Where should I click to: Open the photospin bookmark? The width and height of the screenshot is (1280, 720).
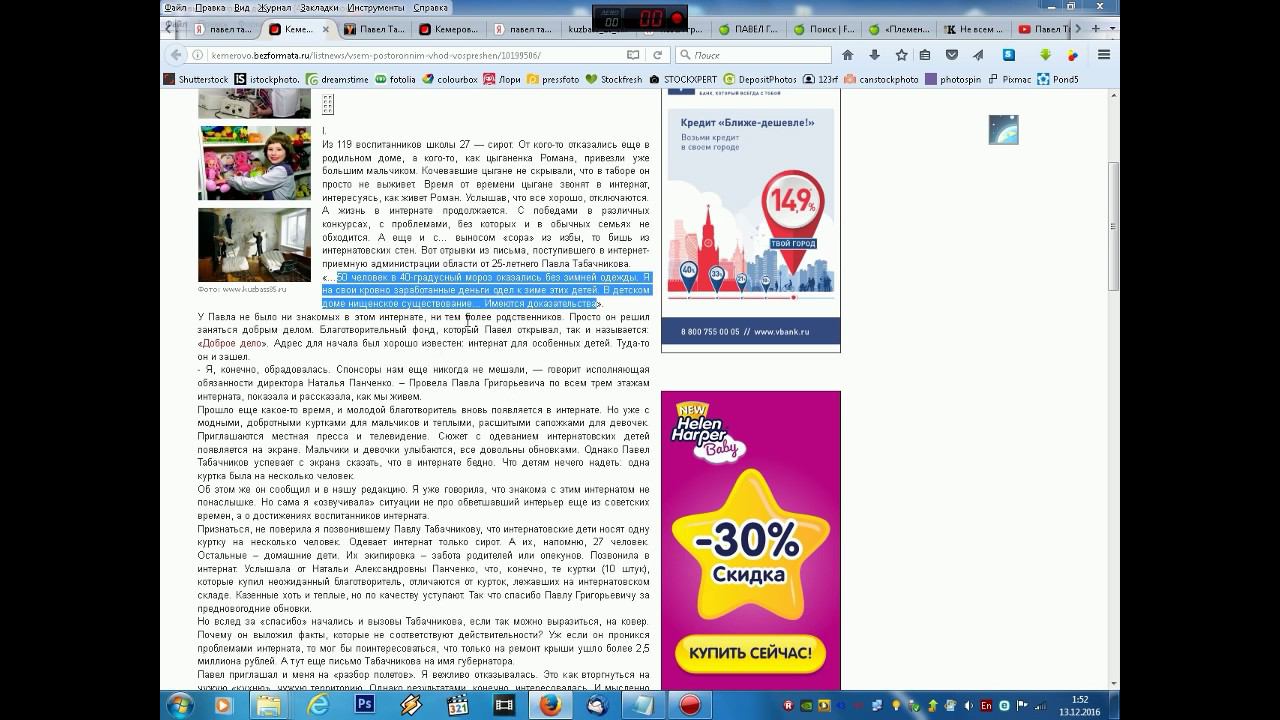953,79
